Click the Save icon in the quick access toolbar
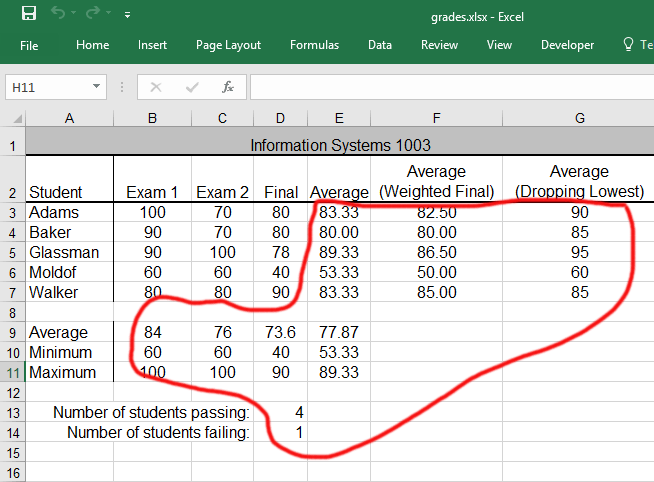Image resolution: width=654 pixels, height=482 pixels. pos(28,14)
